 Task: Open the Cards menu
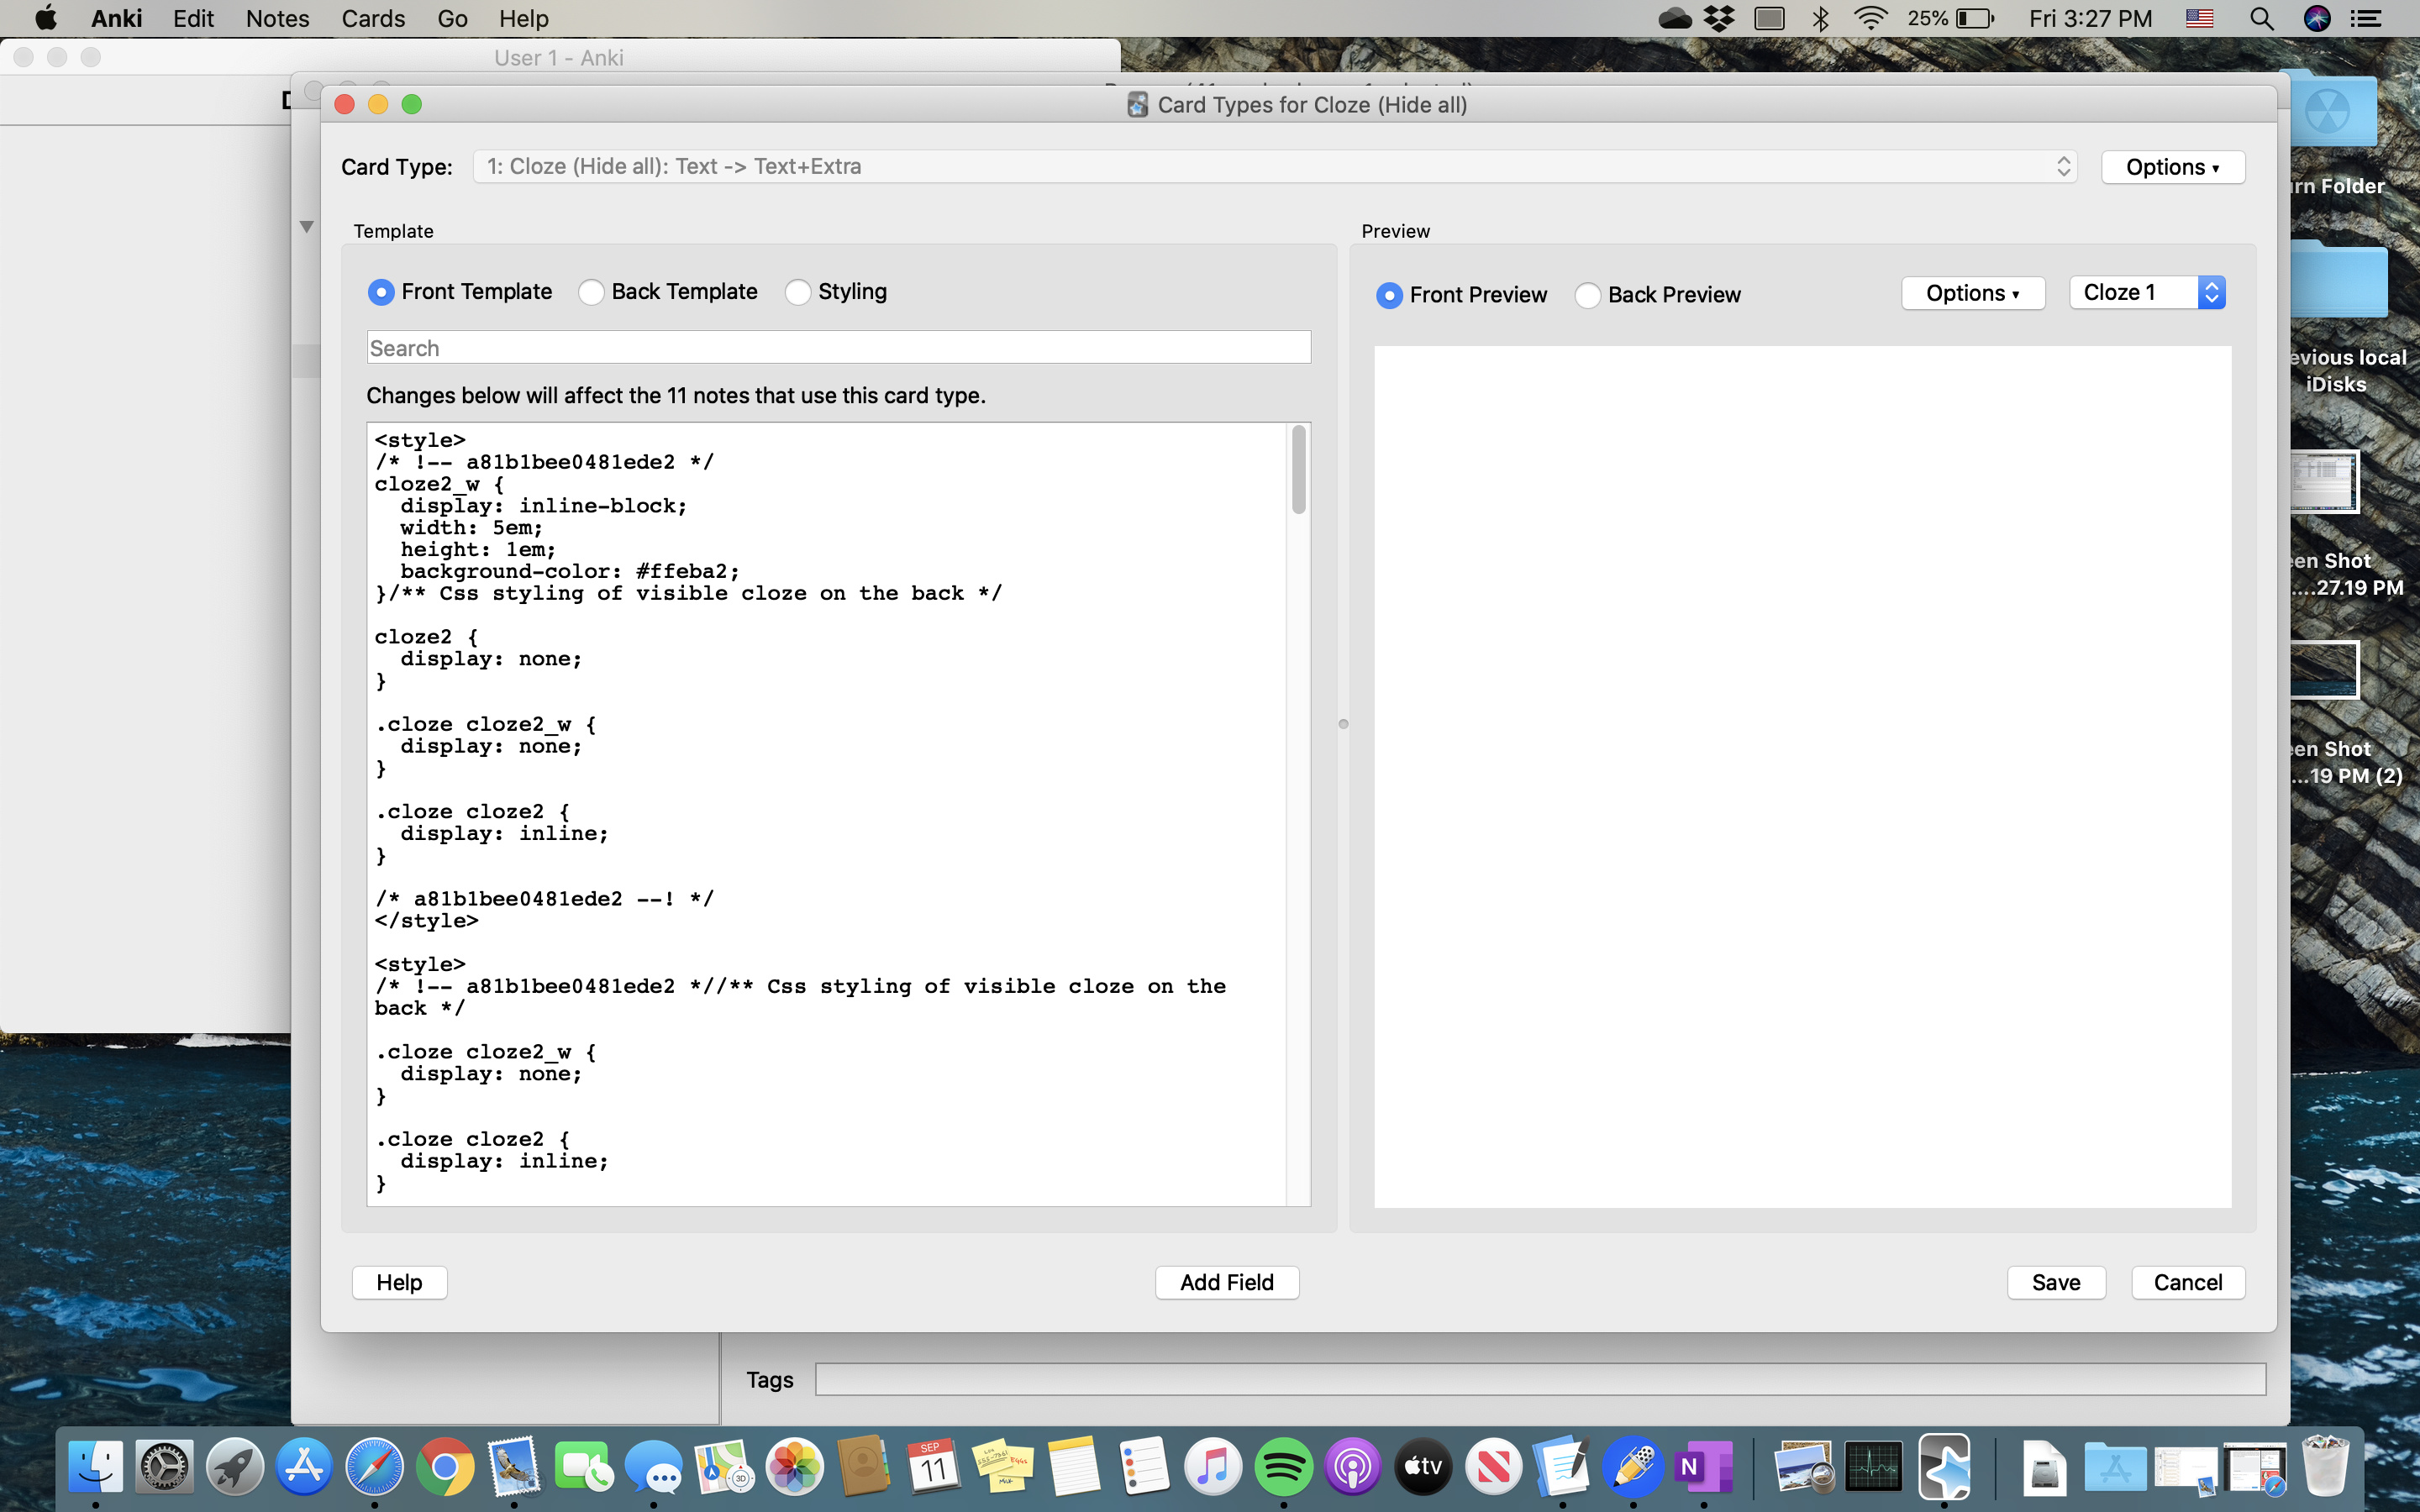point(372,19)
